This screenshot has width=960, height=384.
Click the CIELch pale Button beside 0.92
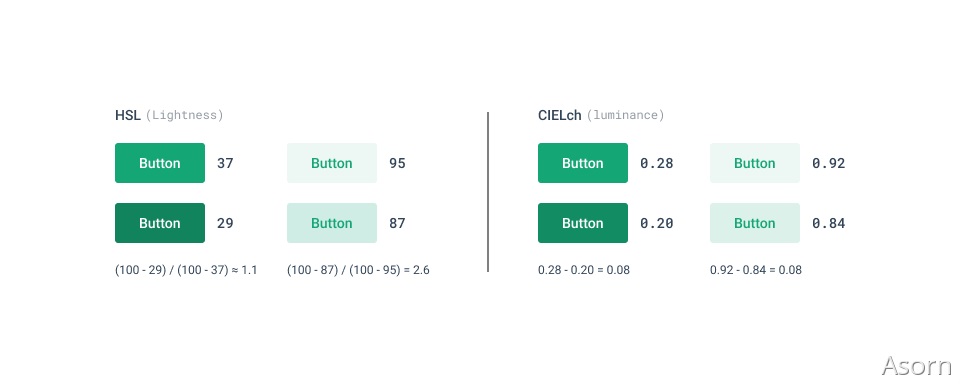pos(755,163)
